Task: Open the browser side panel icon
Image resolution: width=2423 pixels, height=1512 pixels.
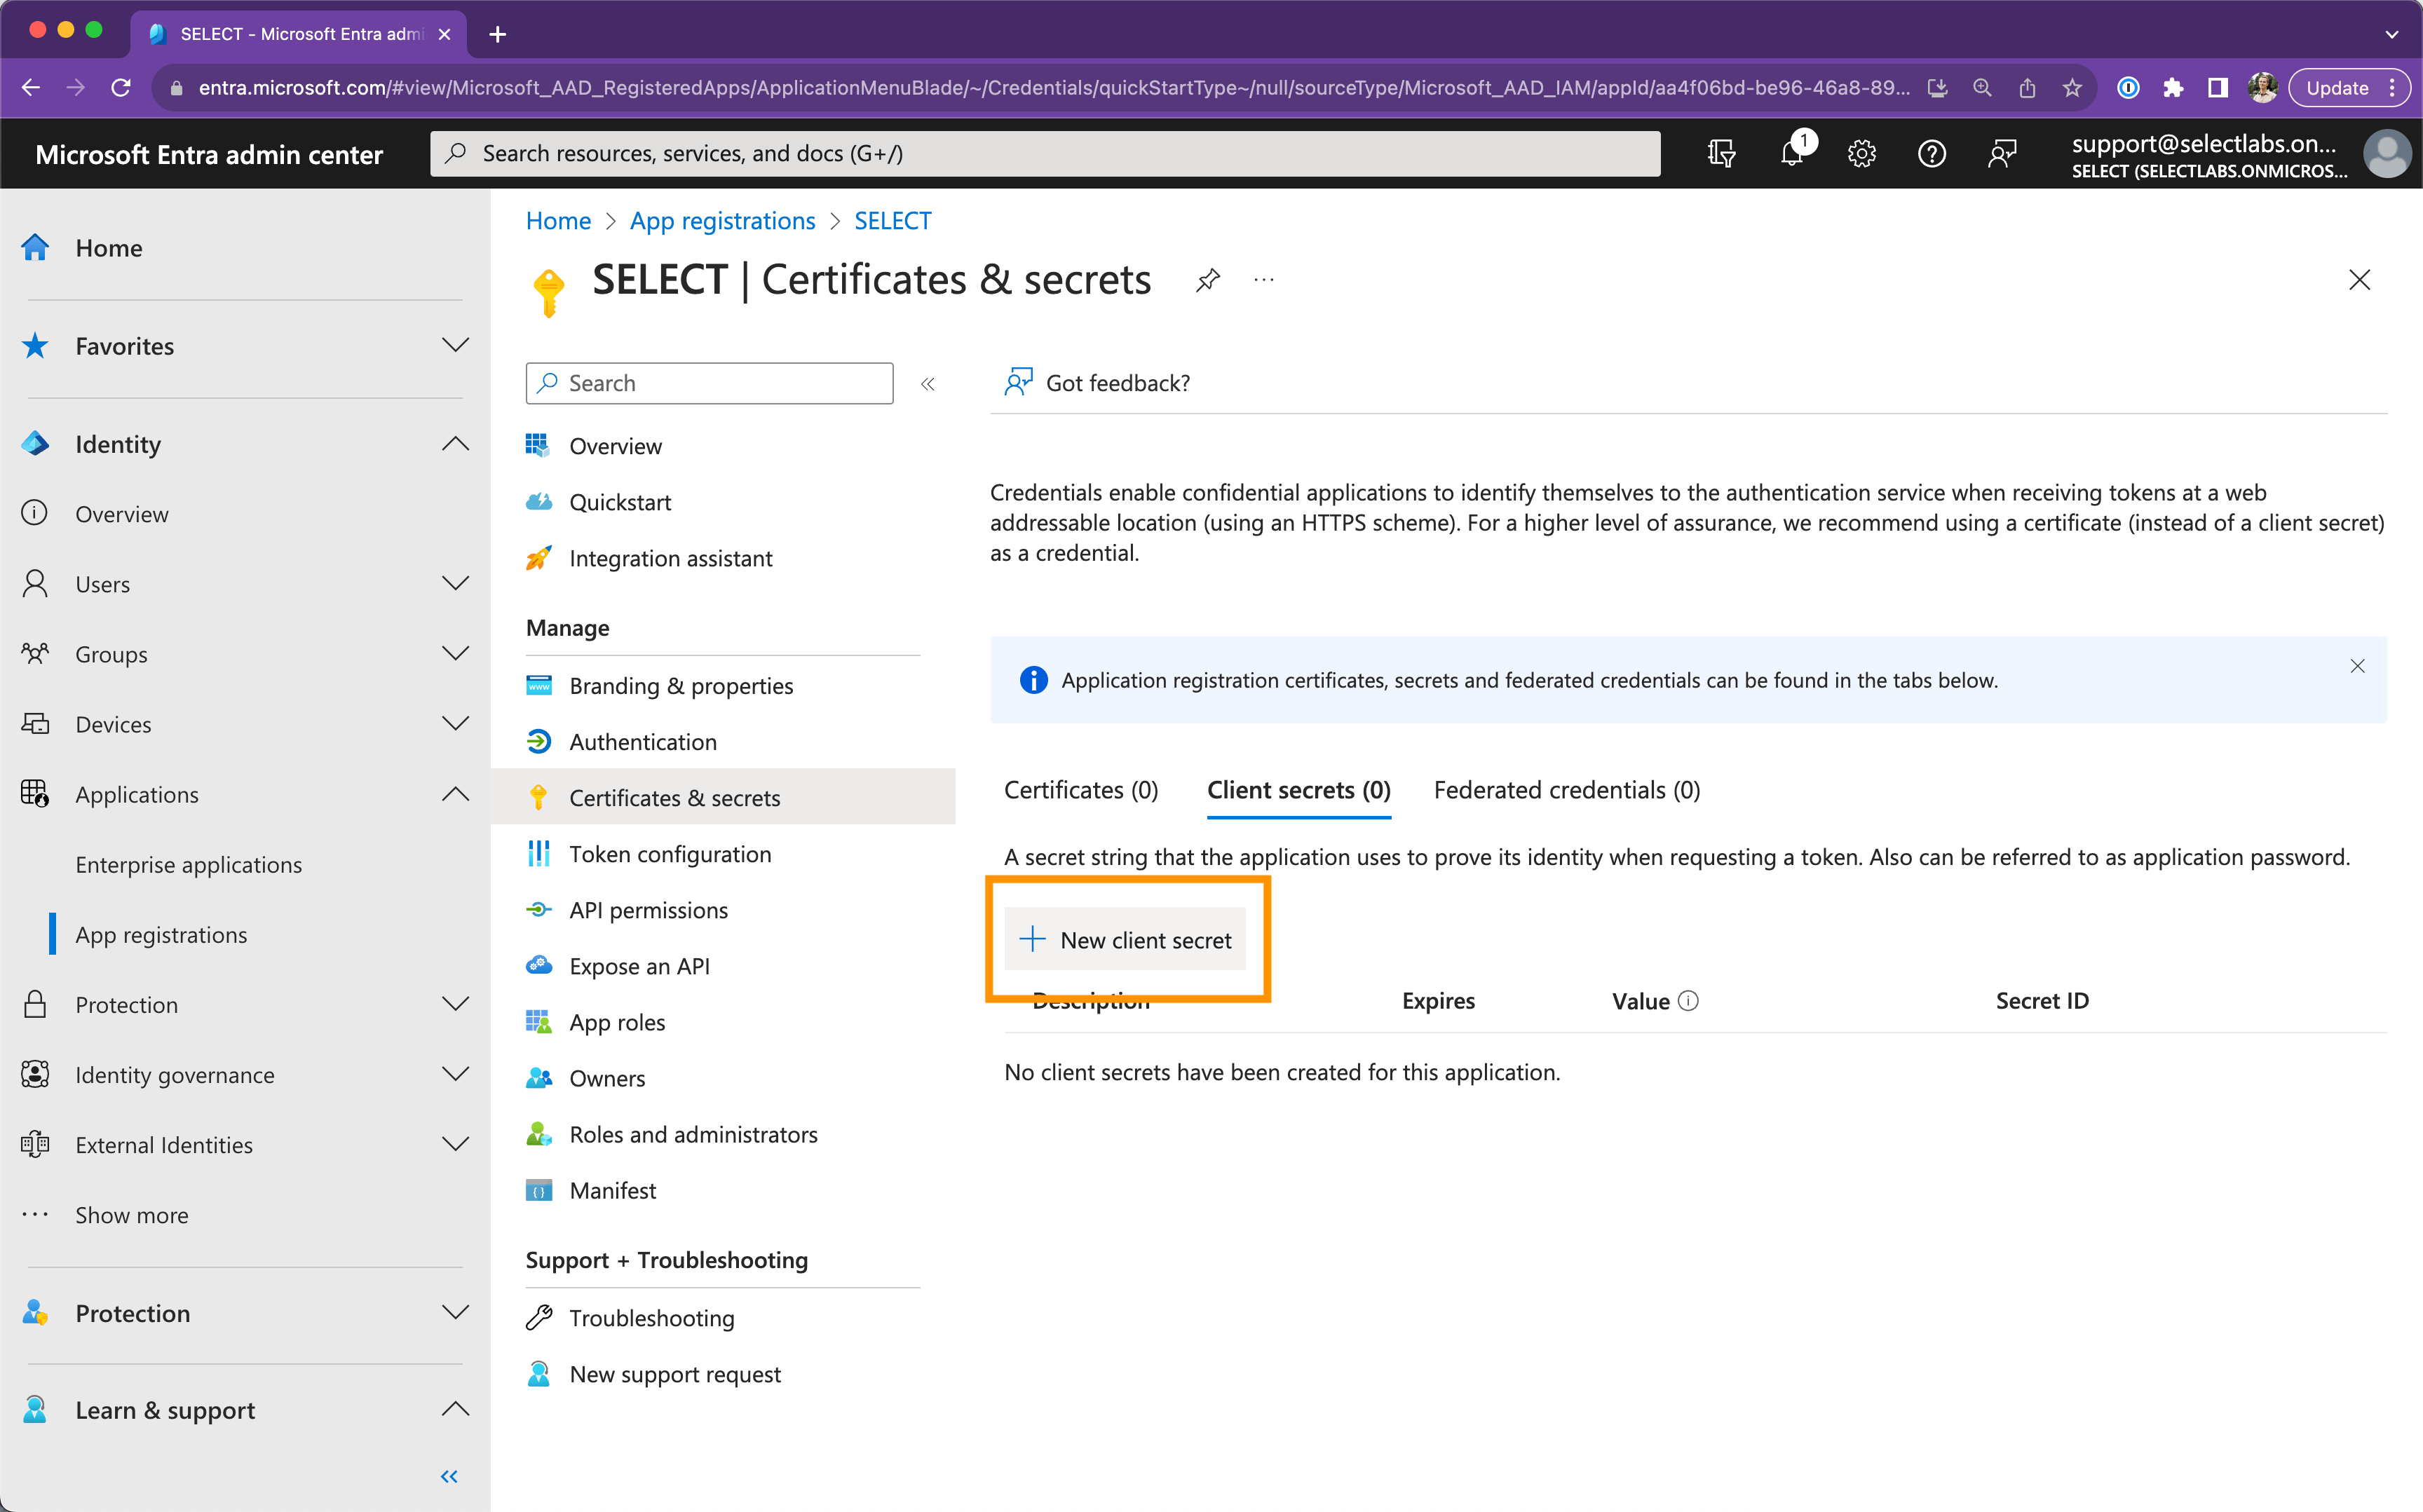Action: tap(2217, 88)
